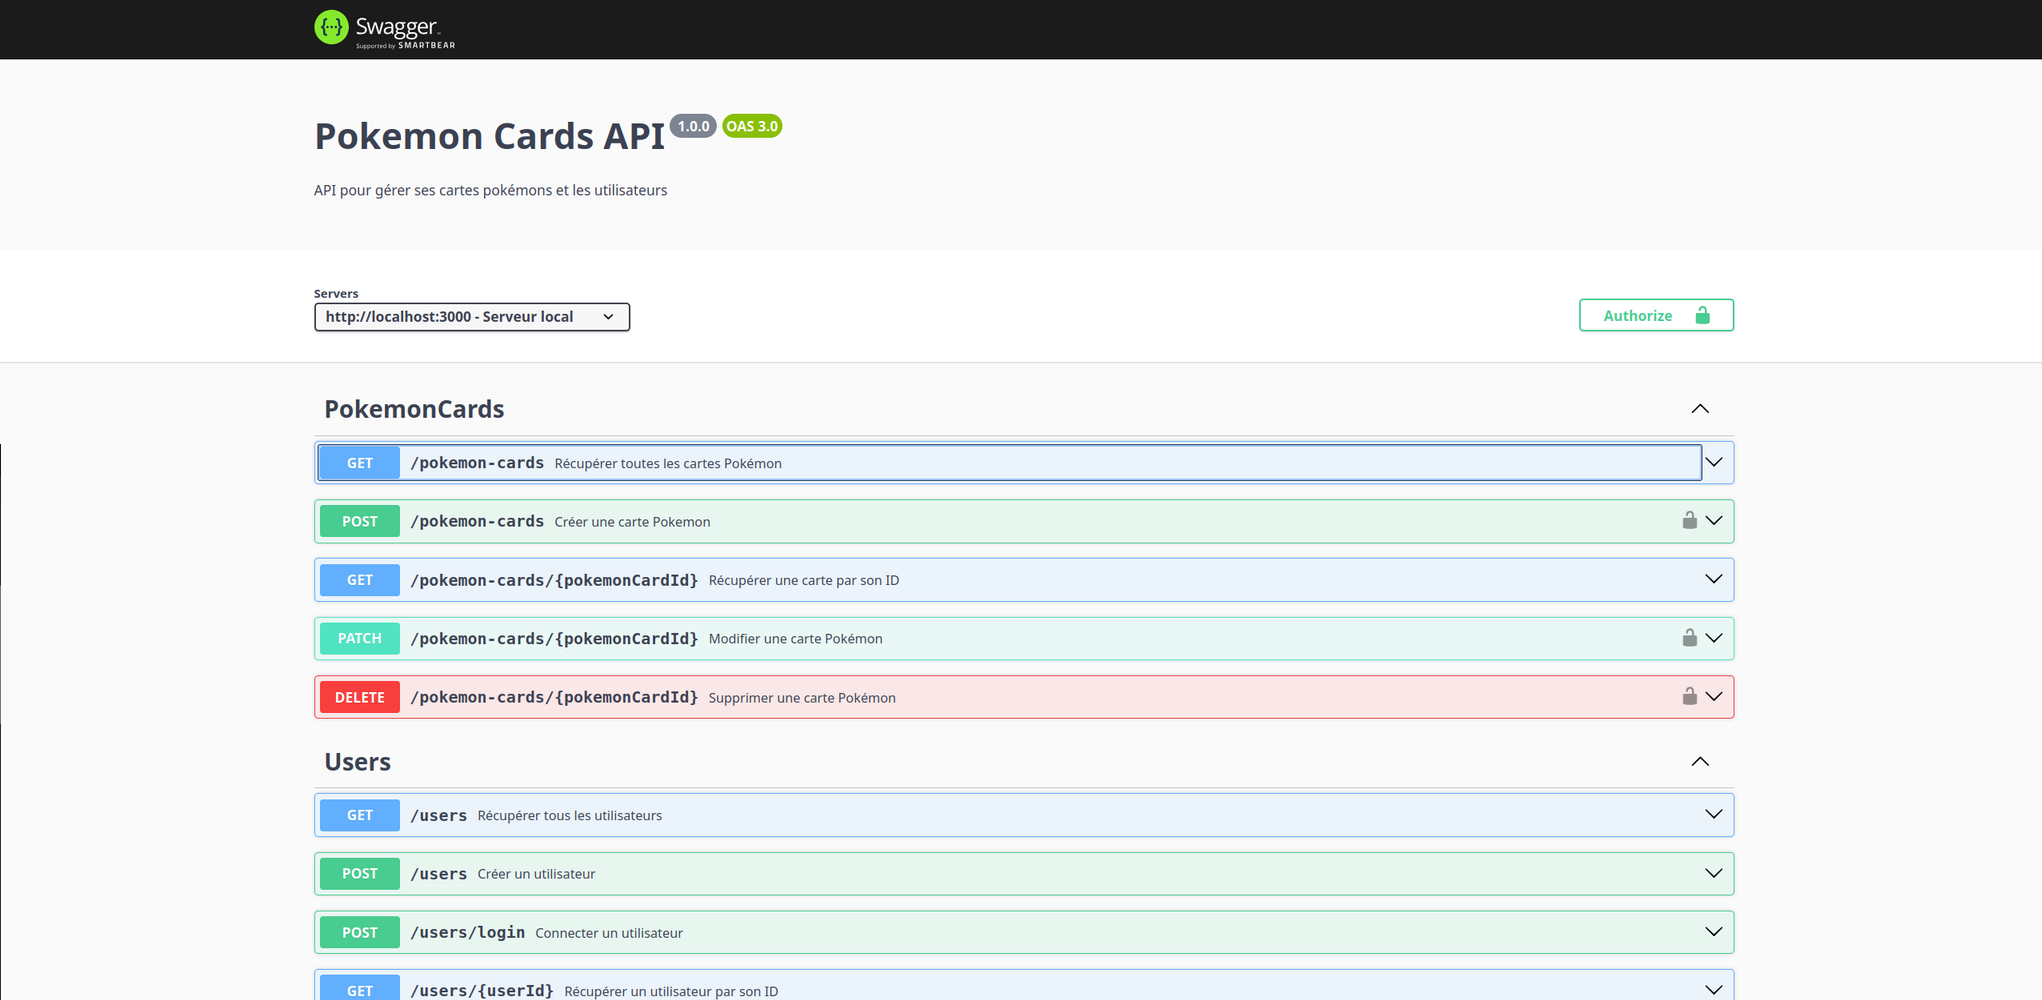The height and width of the screenshot is (1000, 2042).
Task: Expand GET /pokemon-cards chevron arrow
Action: coord(1714,462)
